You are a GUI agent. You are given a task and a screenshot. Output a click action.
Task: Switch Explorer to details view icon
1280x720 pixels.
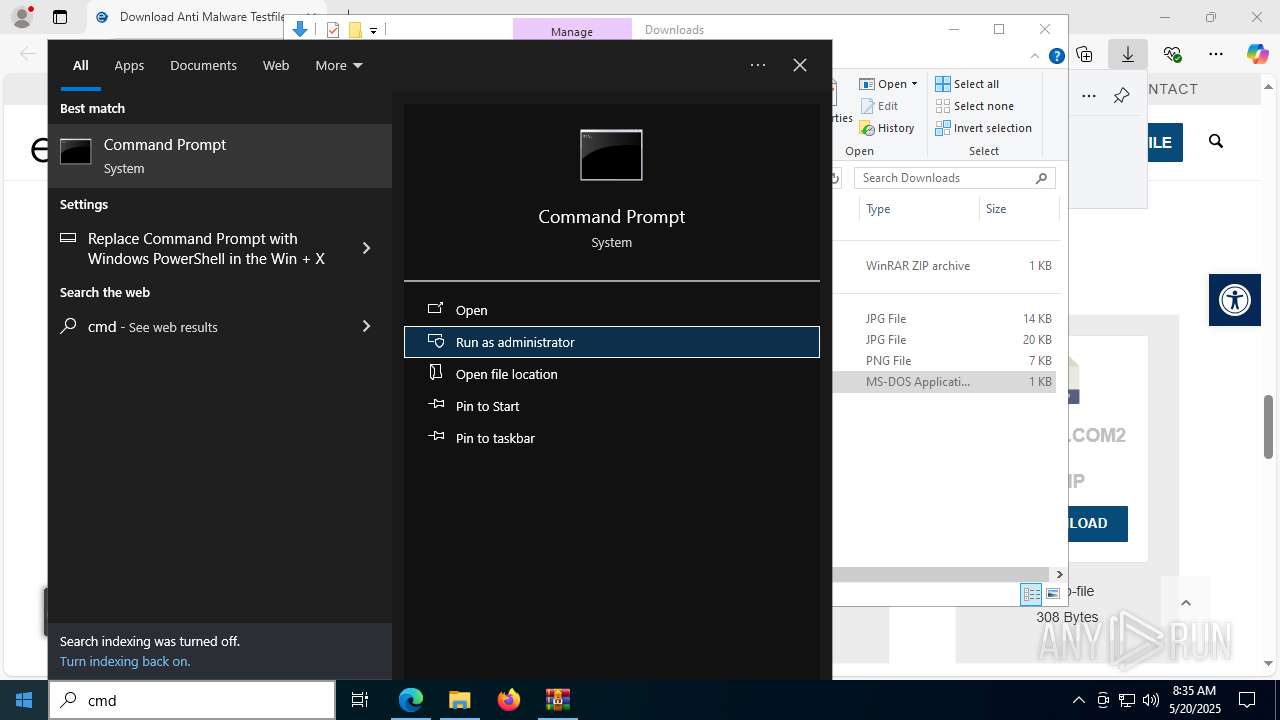[x=1031, y=594]
